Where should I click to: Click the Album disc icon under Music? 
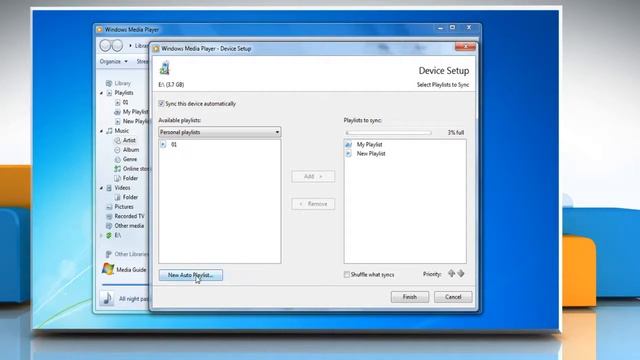(x=118, y=150)
